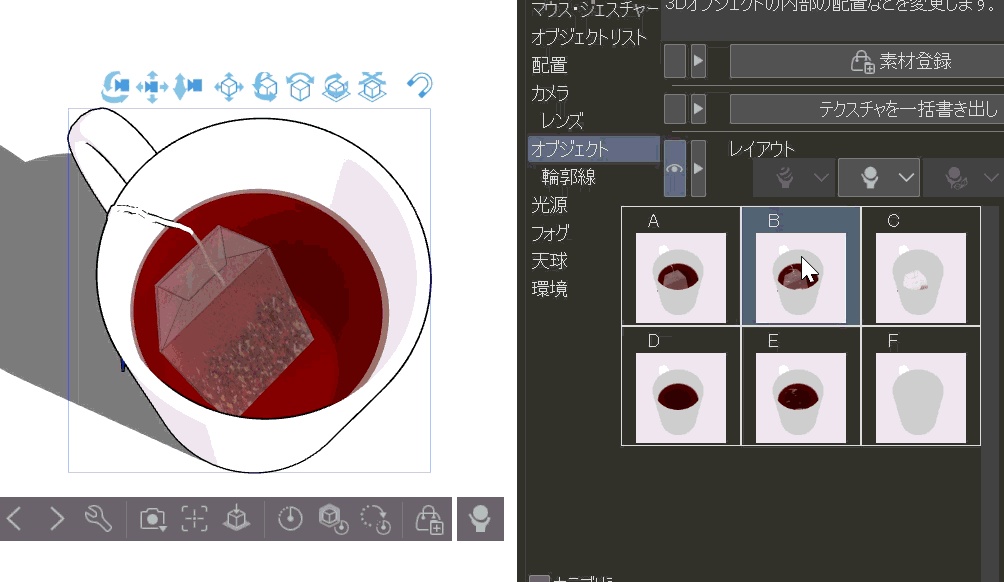This screenshot has width=1004, height=582.
Task: Select next object with right arrow
Action: [x=56, y=519]
